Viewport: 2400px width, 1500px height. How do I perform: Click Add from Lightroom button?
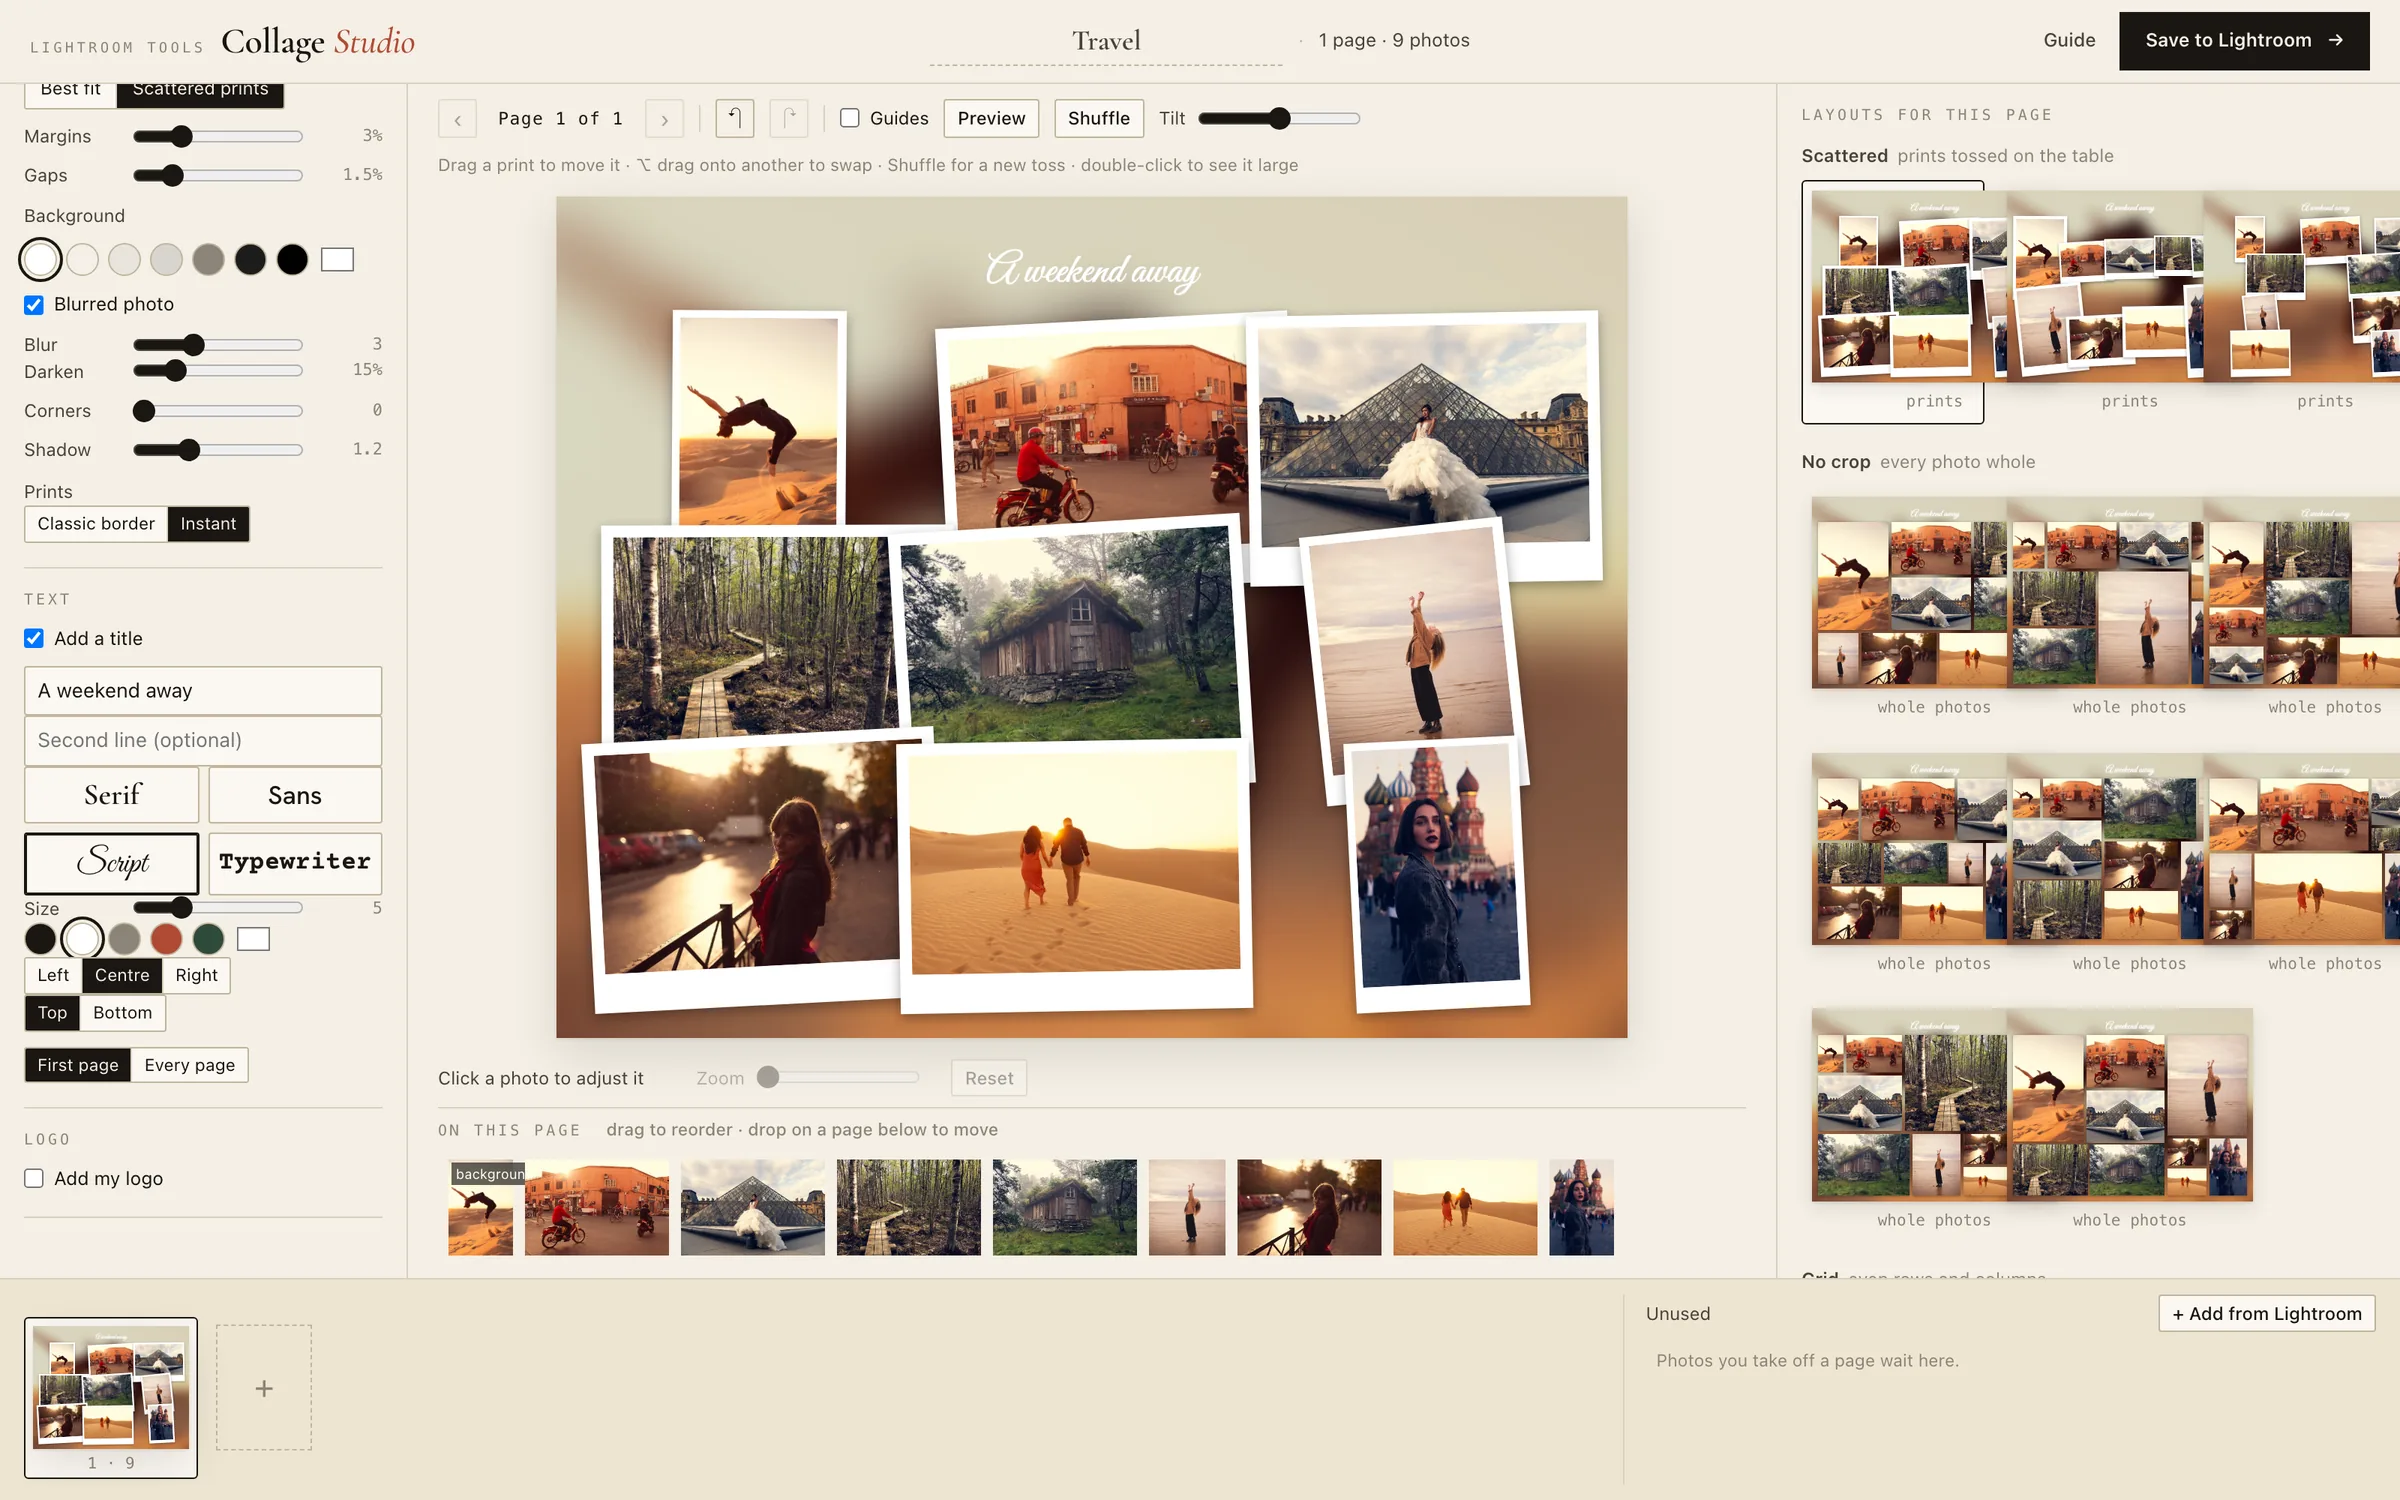click(2266, 1314)
